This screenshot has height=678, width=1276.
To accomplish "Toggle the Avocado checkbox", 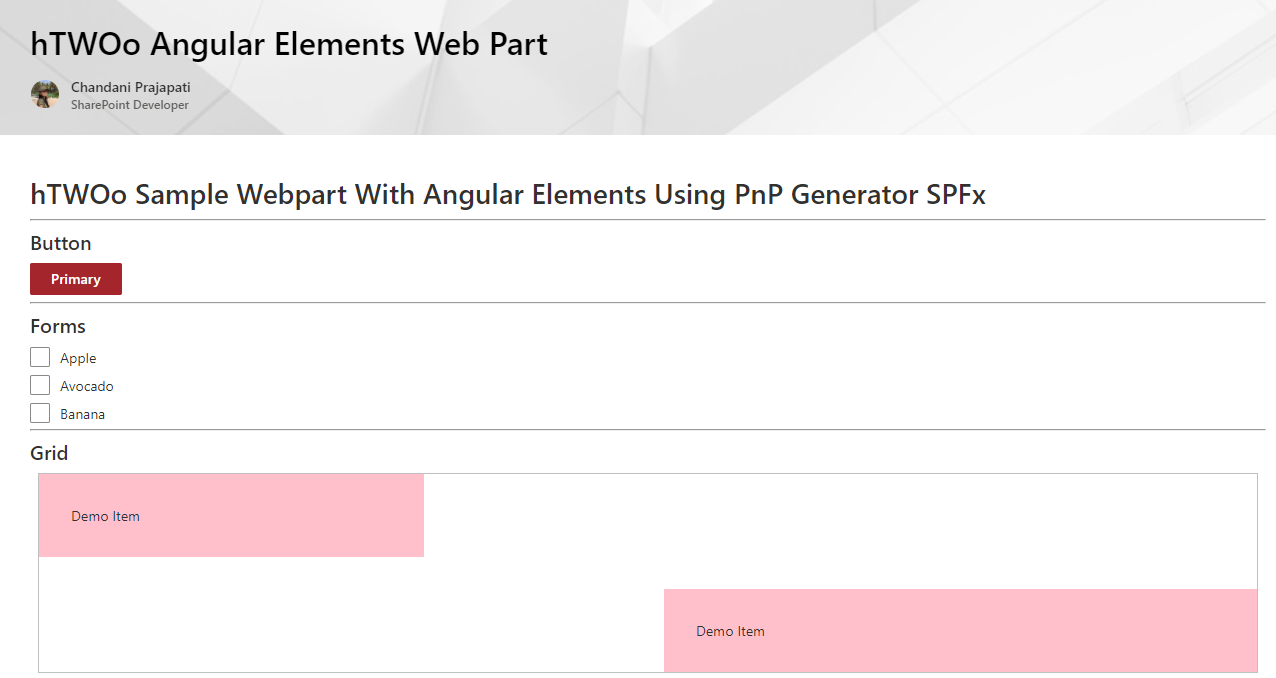I will point(40,385).
